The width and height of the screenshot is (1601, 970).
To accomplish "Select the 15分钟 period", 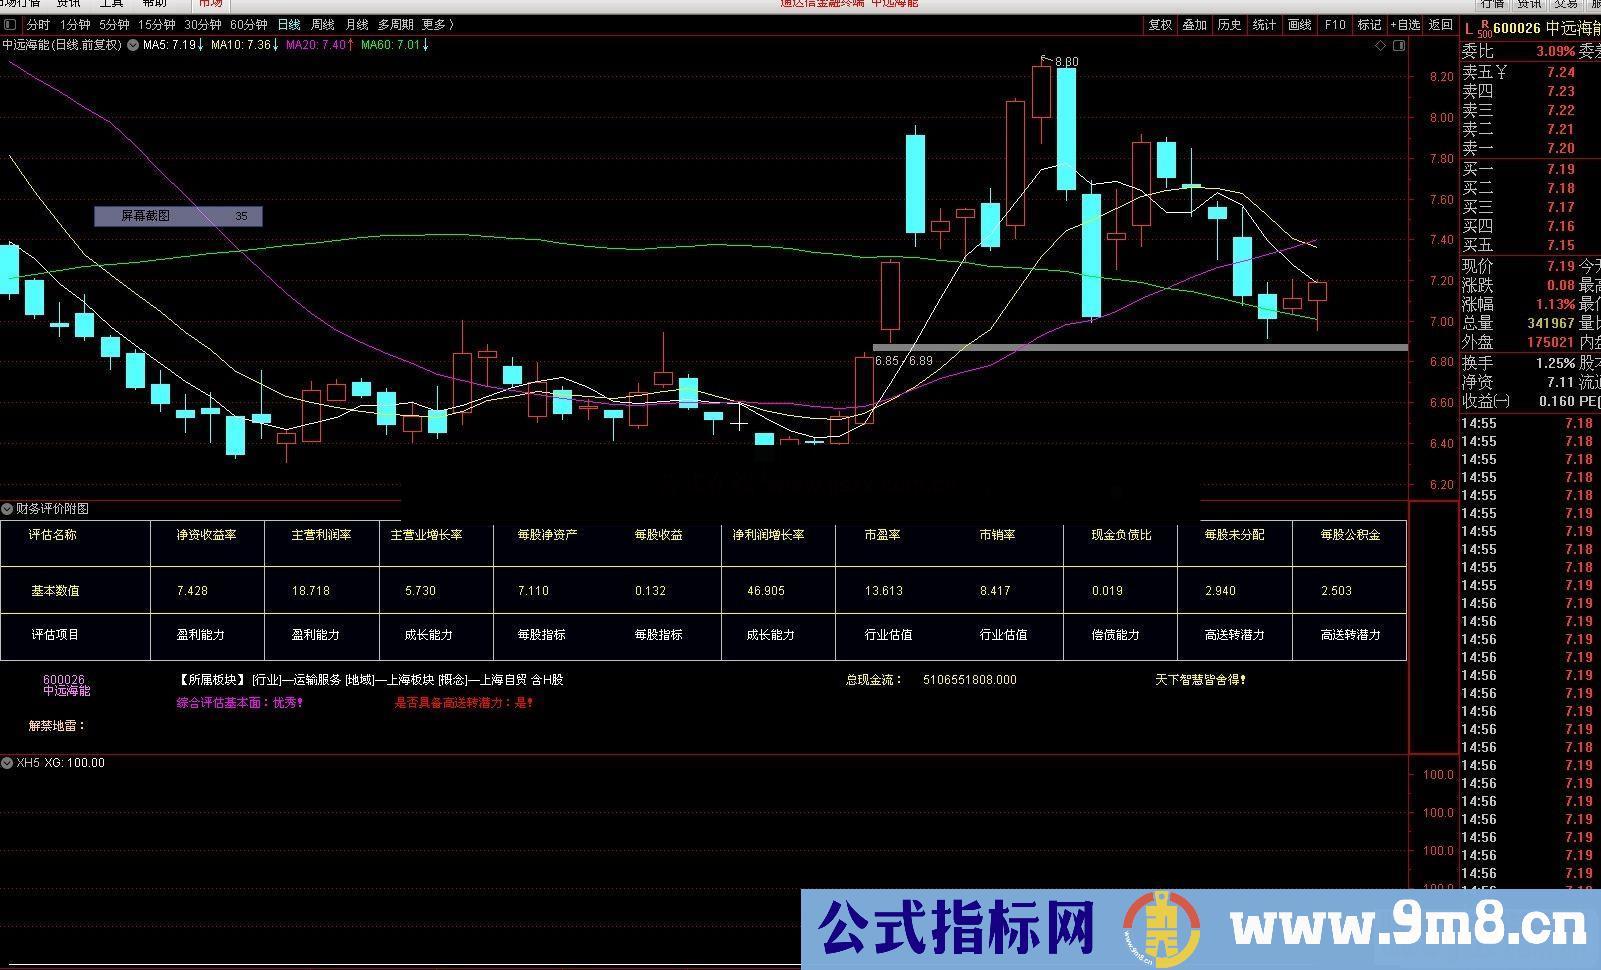I will (x=157, y=25).
